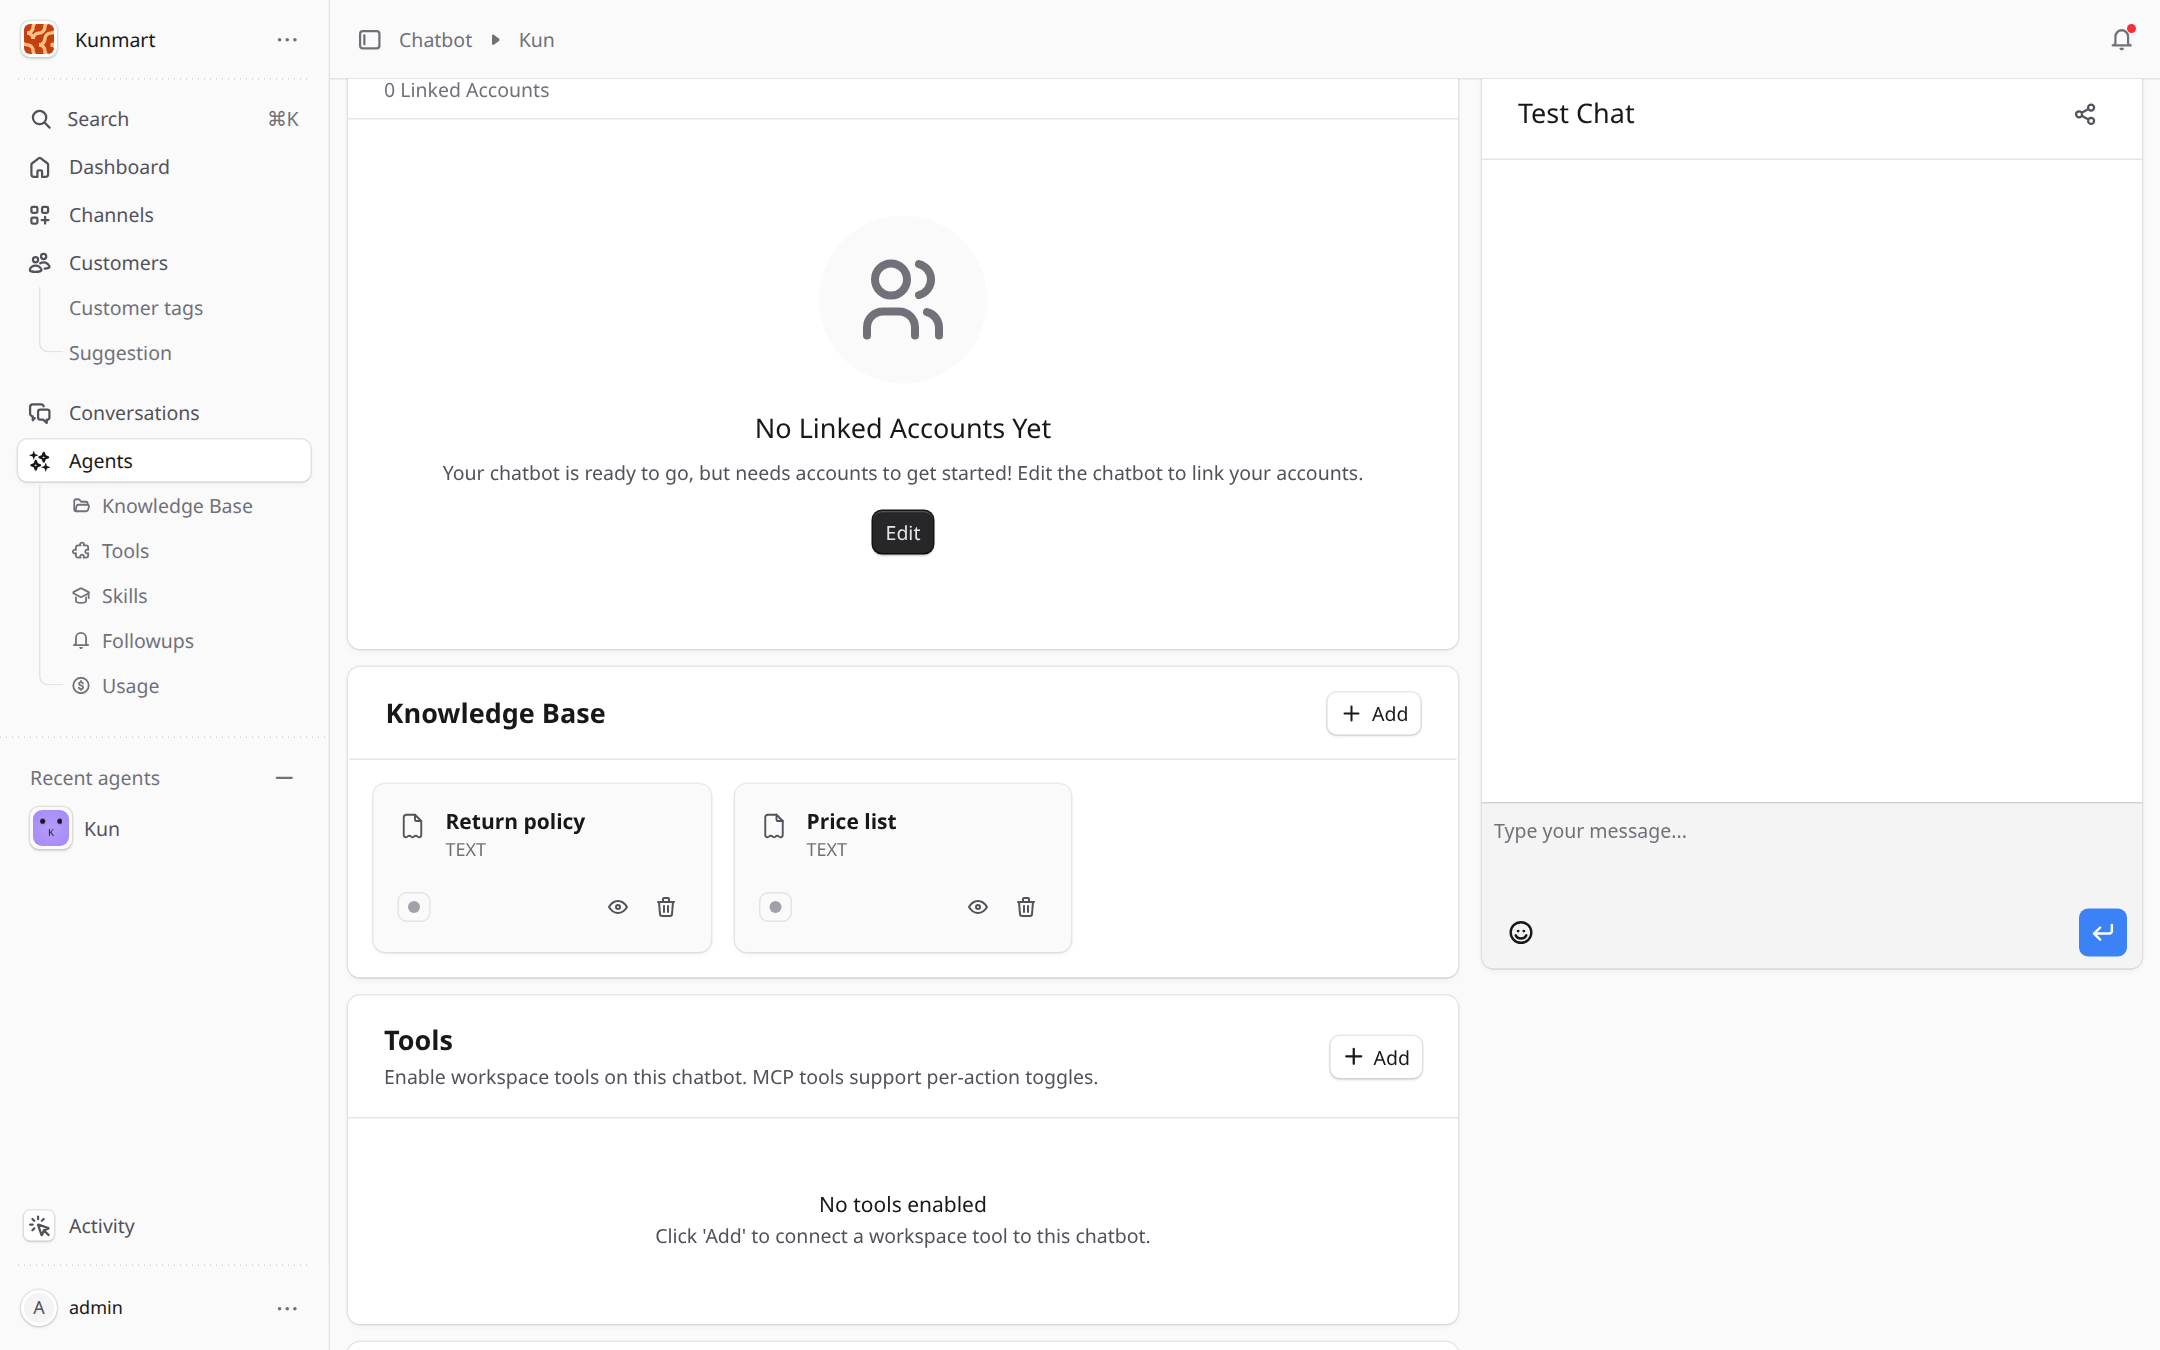Toggle status of Return policy card
The image size is (2160, 1350).
point(414,907)
